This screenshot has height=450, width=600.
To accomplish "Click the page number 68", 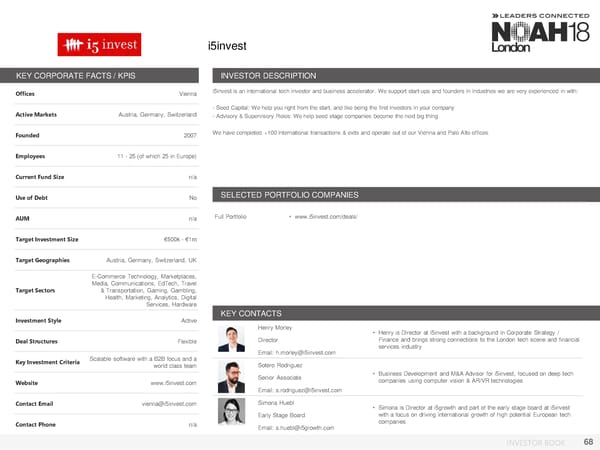I will [x=588, y=441].
